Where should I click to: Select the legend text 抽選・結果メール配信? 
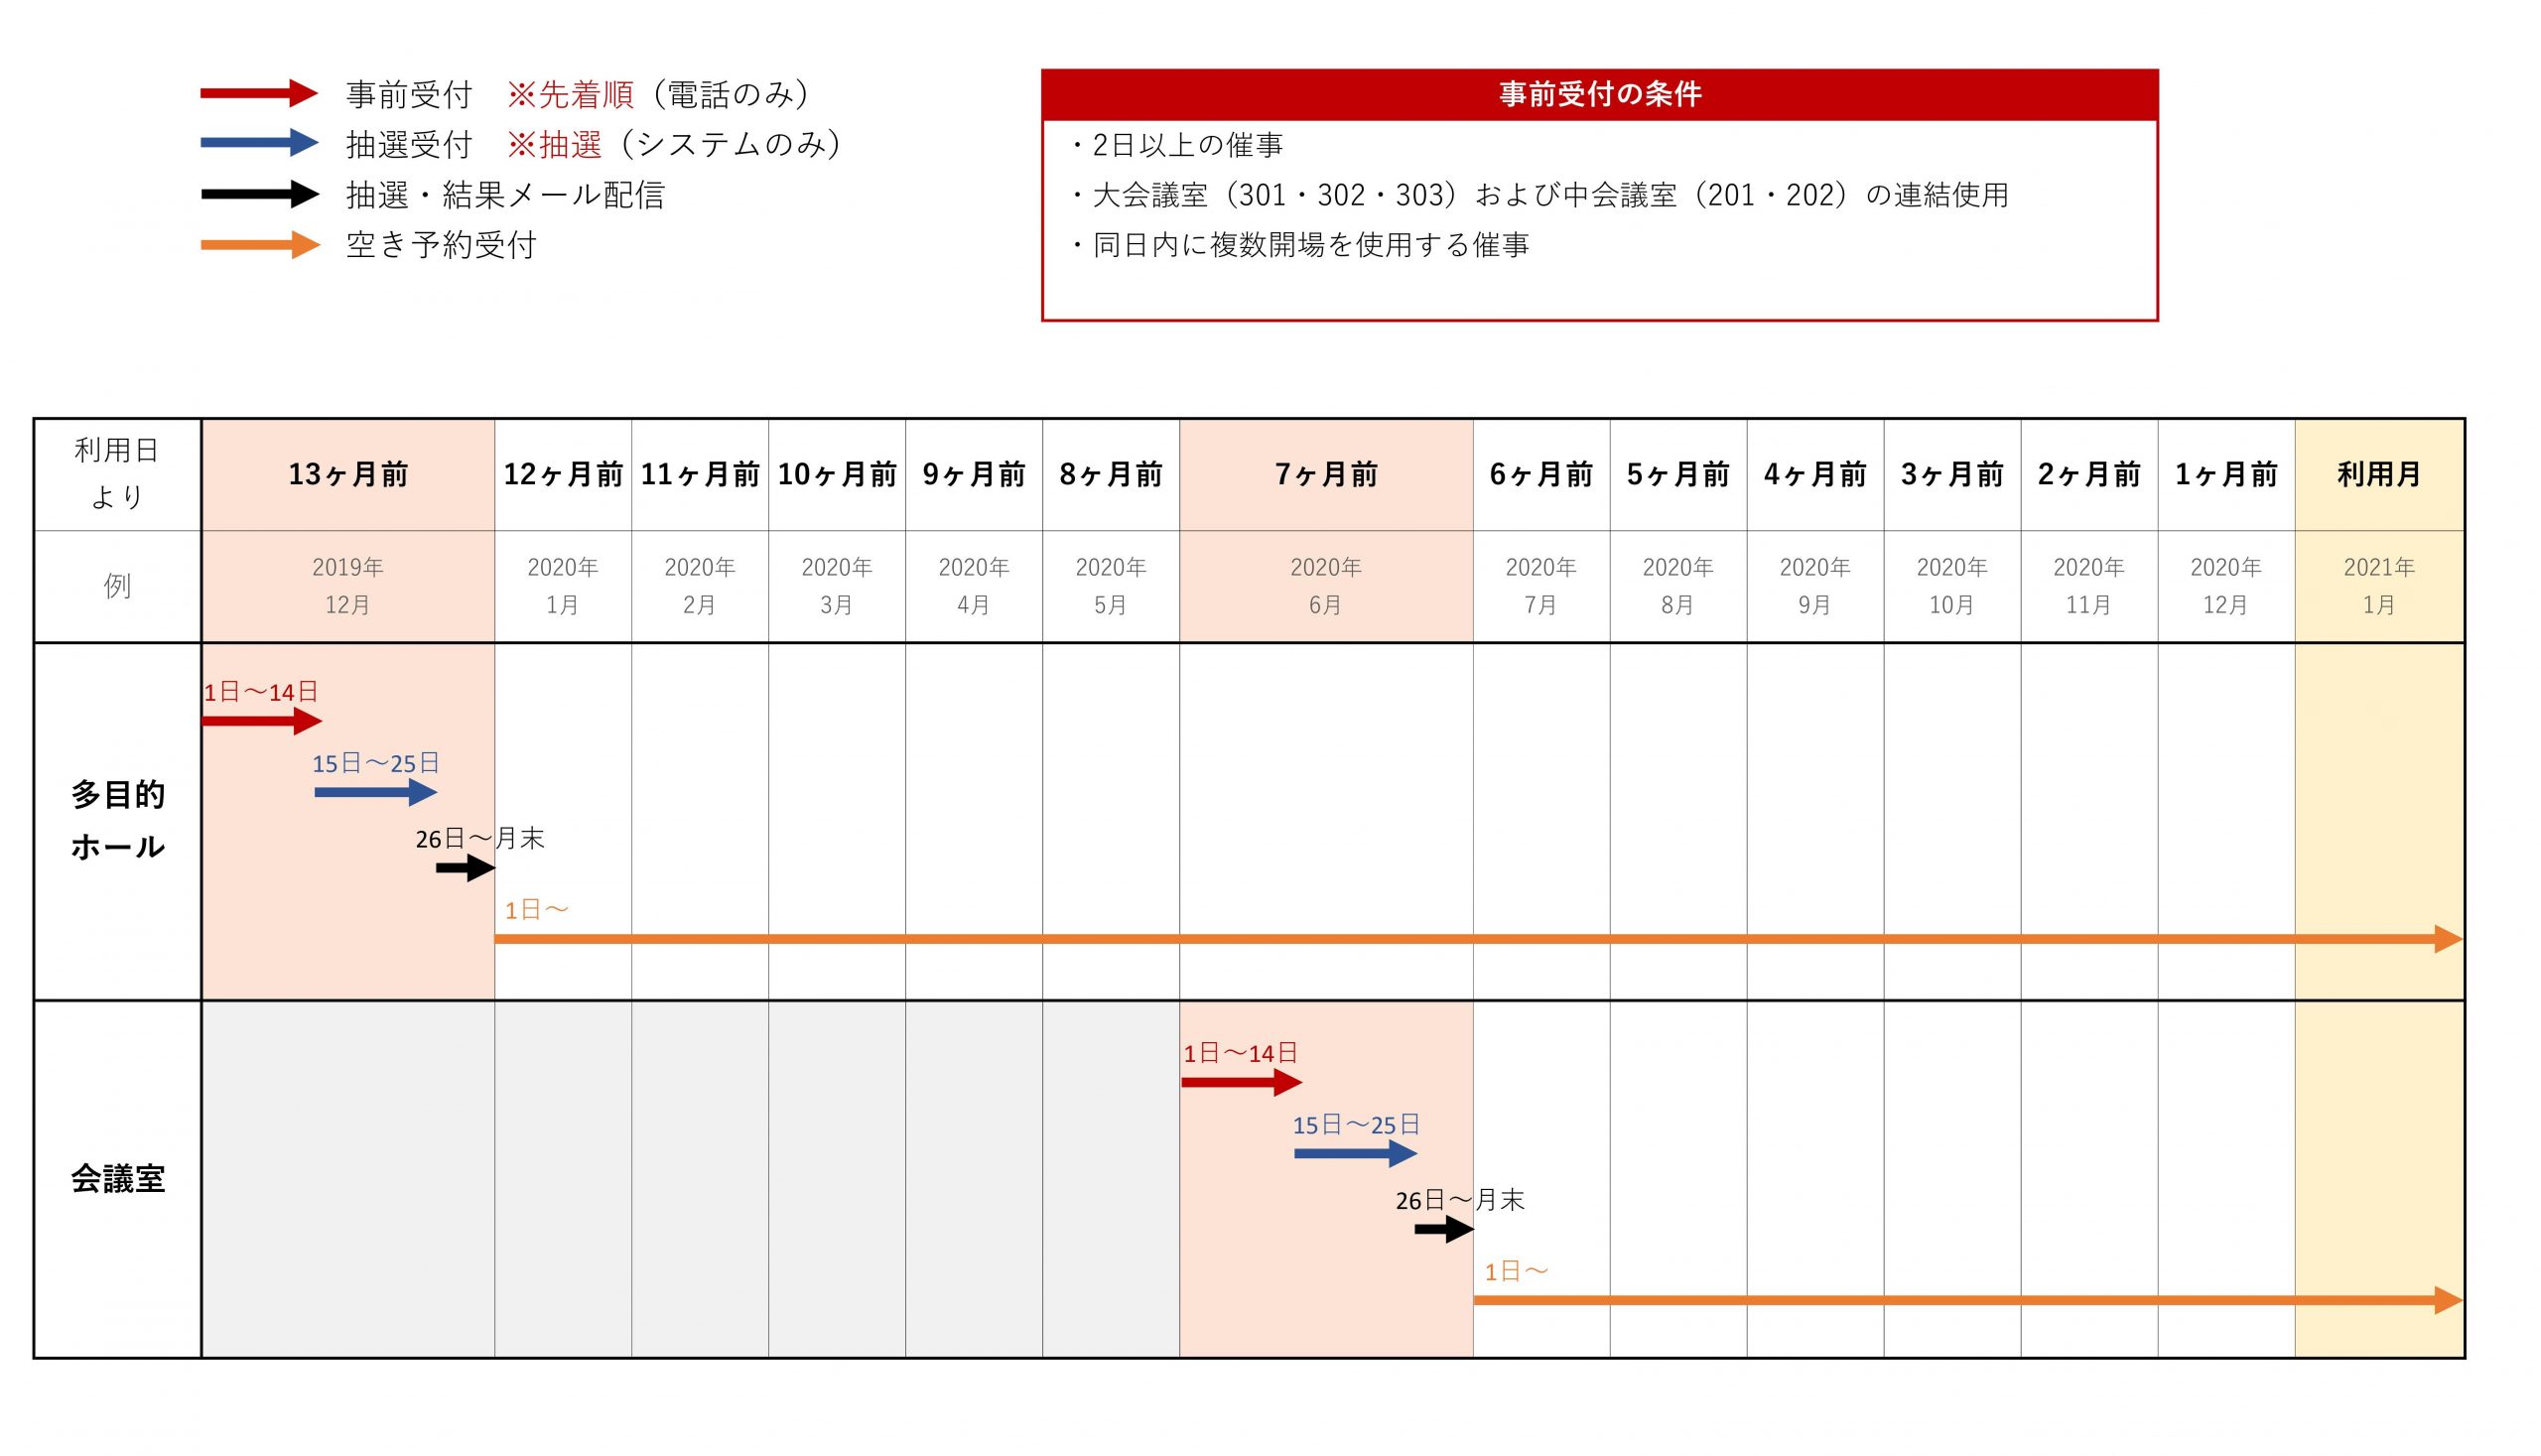505,195
